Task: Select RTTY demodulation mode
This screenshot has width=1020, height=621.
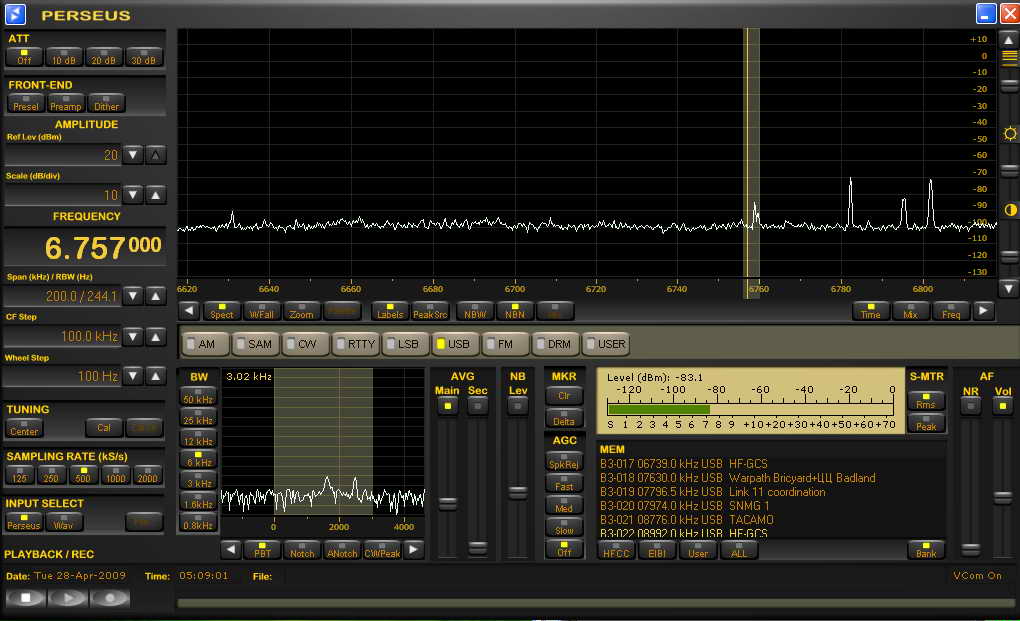Action: tap(356, 344)
